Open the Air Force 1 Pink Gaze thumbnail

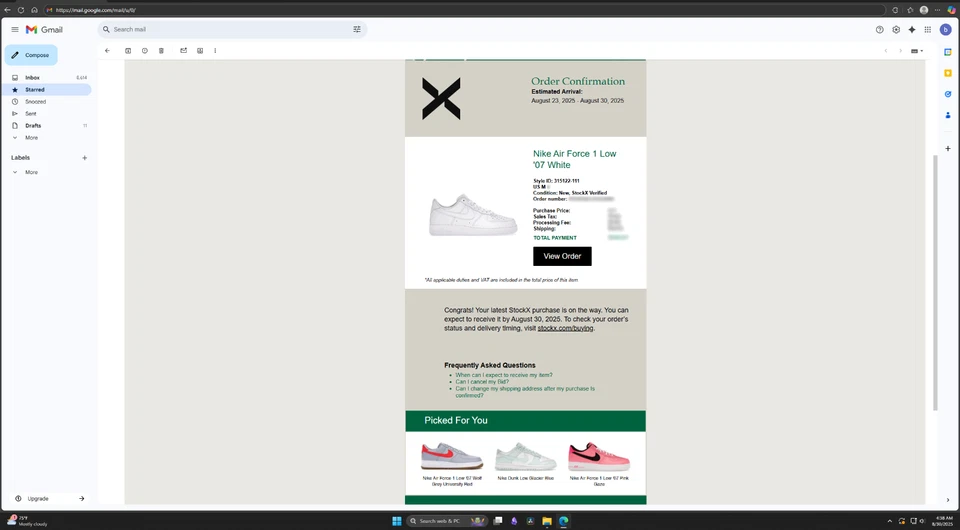coord(599,457)
